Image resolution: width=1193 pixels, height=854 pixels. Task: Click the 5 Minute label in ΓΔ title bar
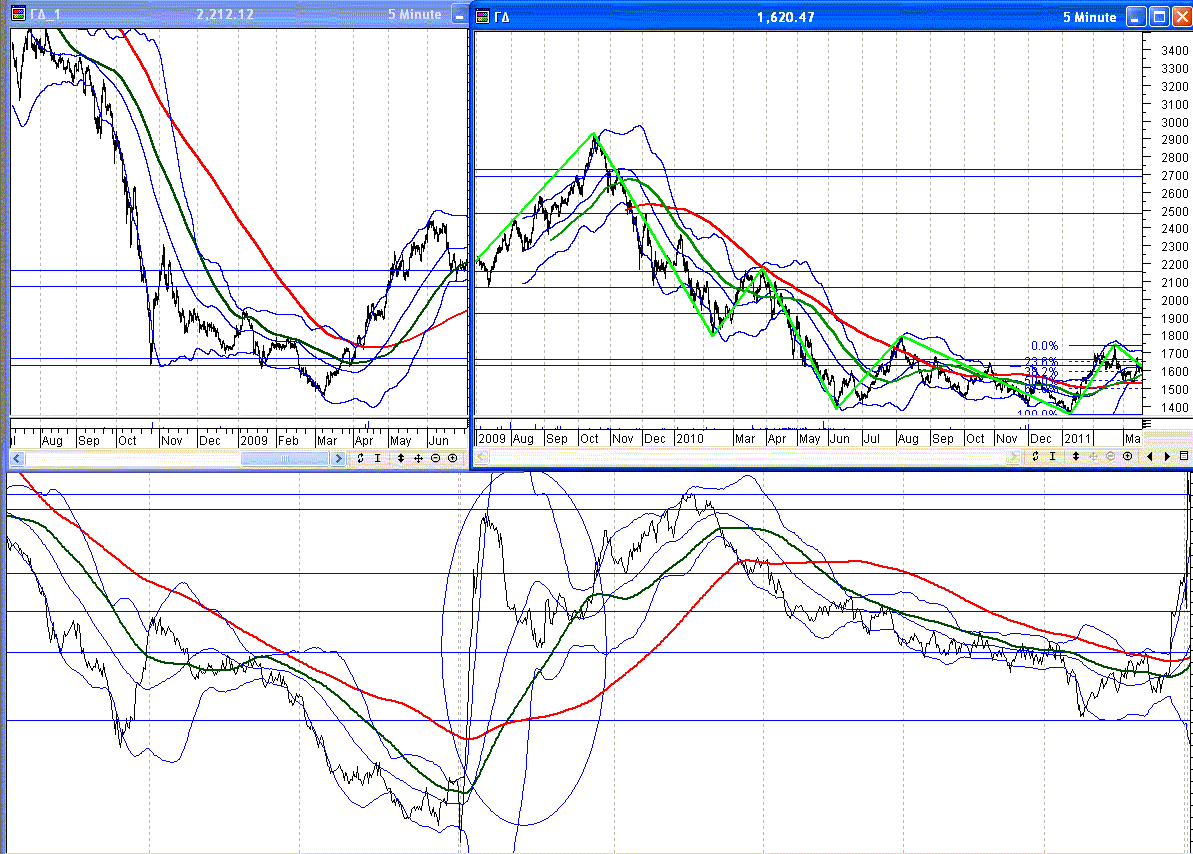1091,16
